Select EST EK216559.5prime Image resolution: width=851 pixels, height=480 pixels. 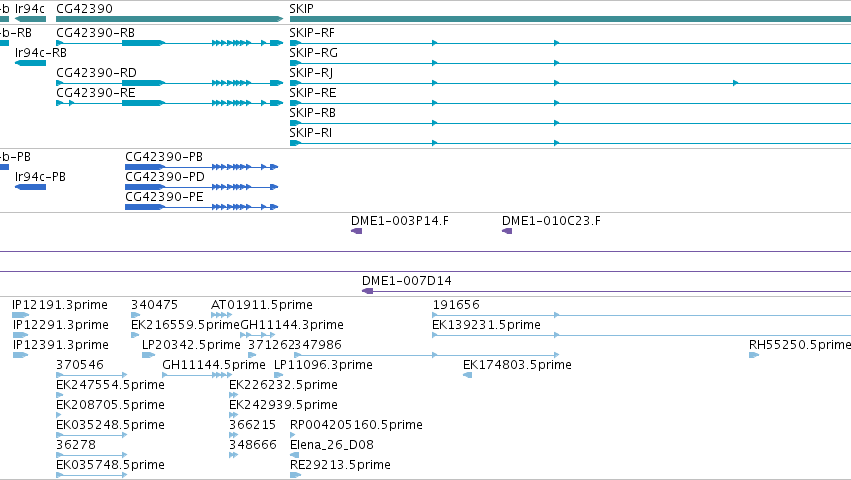[135, 335]
